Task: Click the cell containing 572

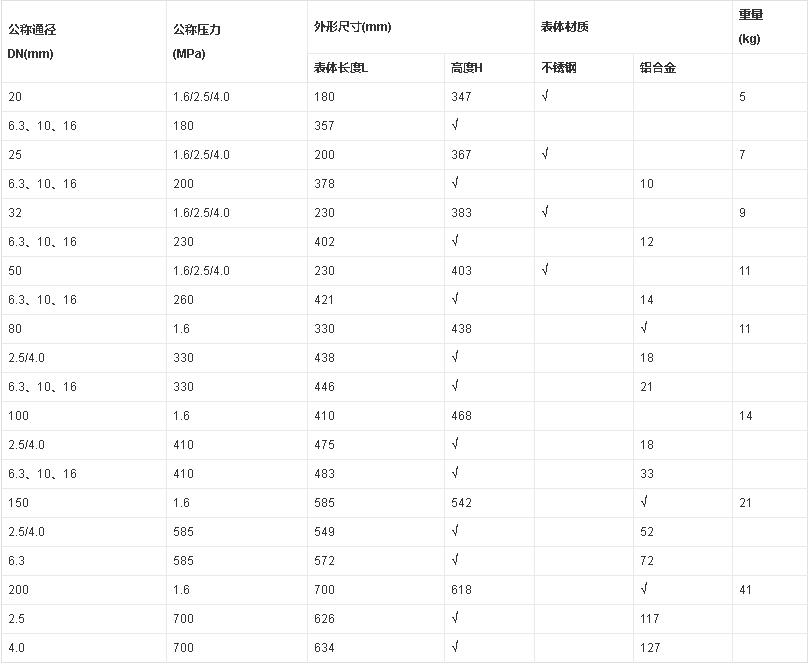Action: tap(323, 561)
